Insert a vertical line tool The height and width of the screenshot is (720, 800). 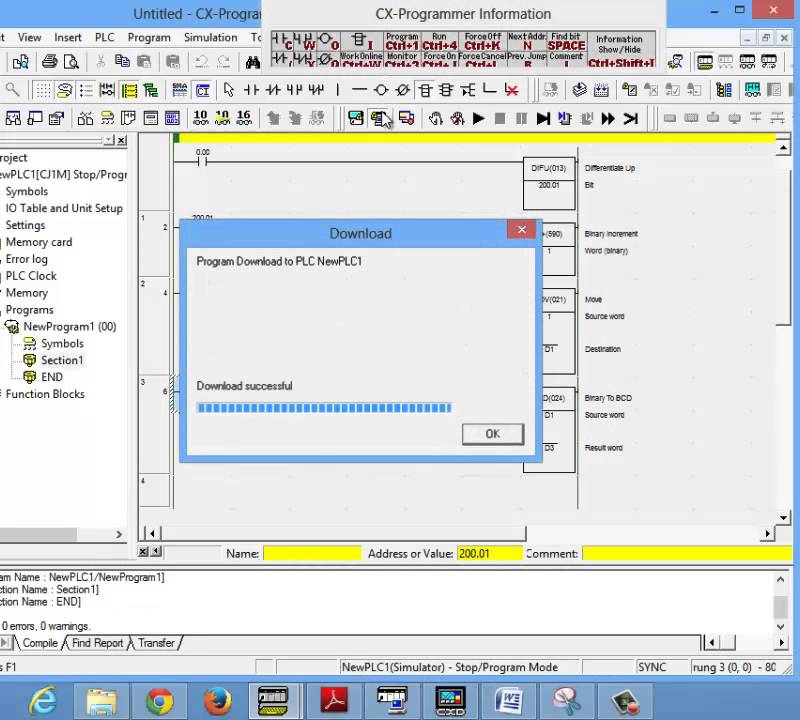[338, 90]
